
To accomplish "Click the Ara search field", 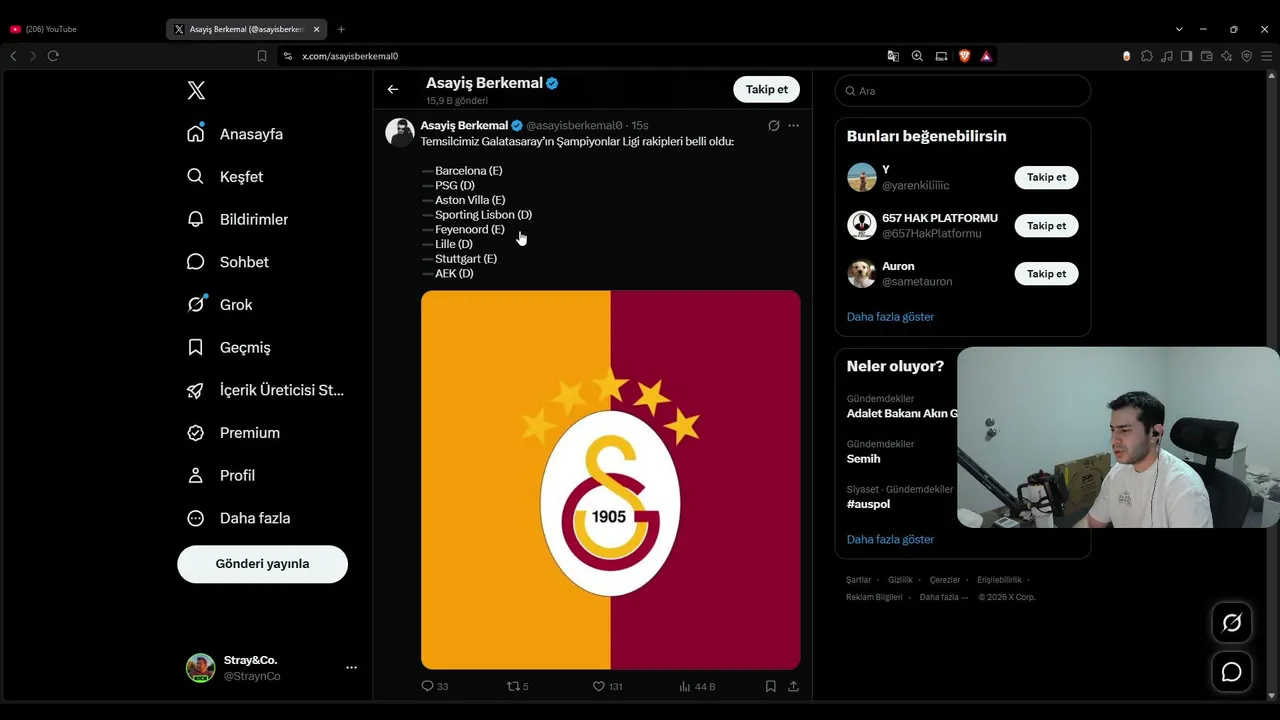I will [x=963, y=91].
